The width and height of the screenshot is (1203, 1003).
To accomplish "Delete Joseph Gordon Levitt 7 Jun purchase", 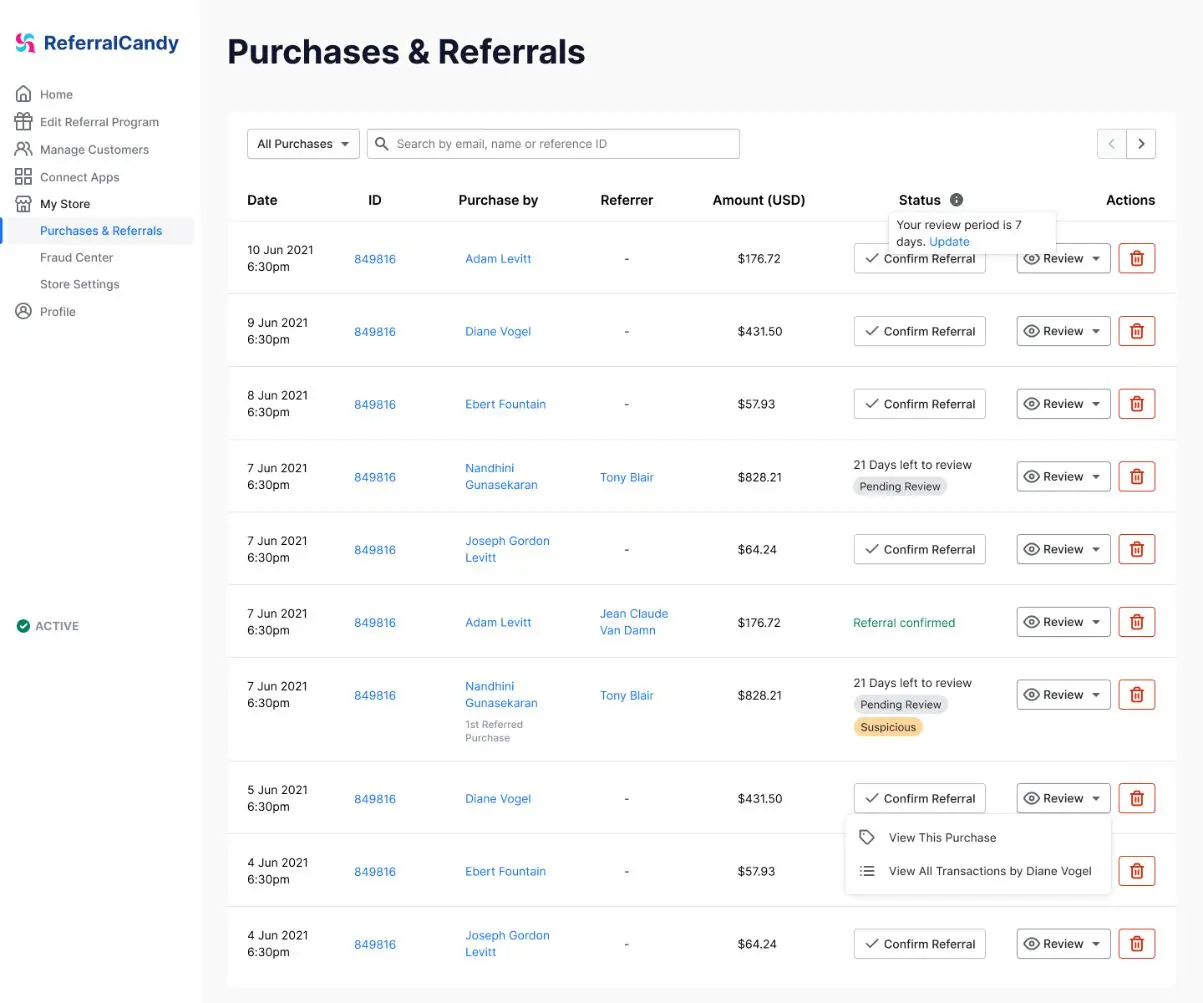I will pyautogui.click(x=1137, y=549).
